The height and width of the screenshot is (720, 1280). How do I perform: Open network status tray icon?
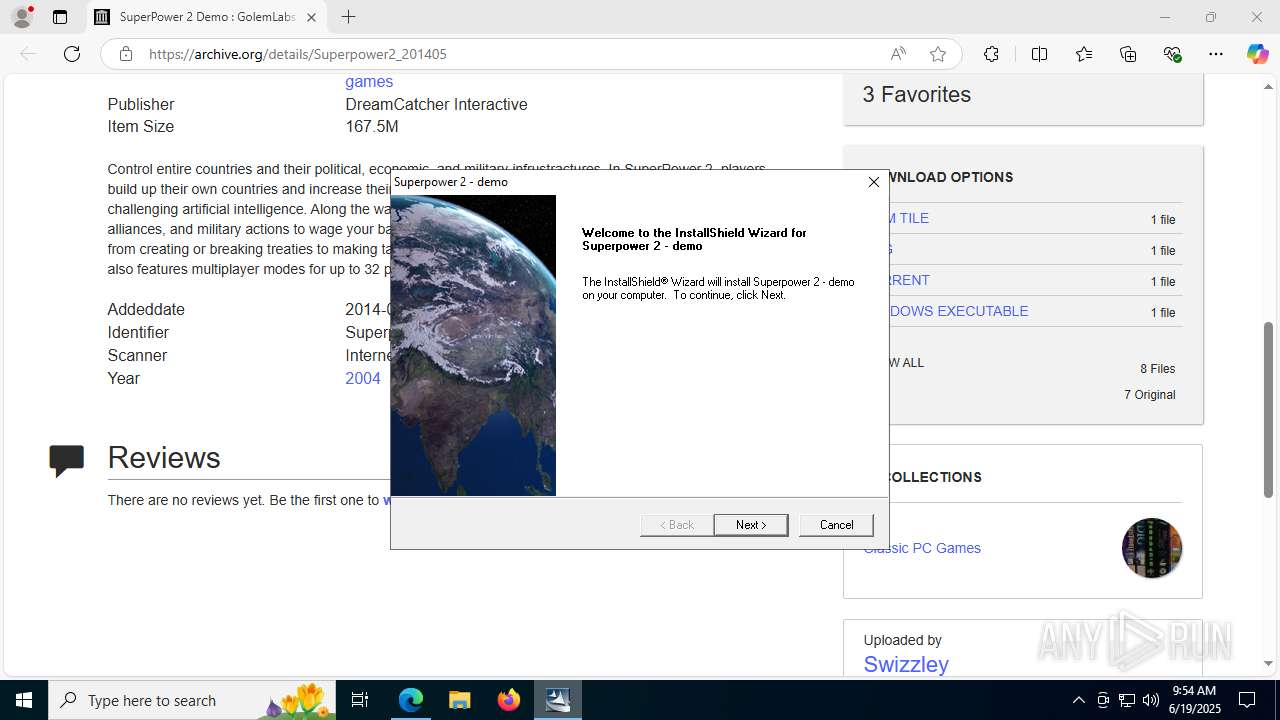coord(1127,700)
